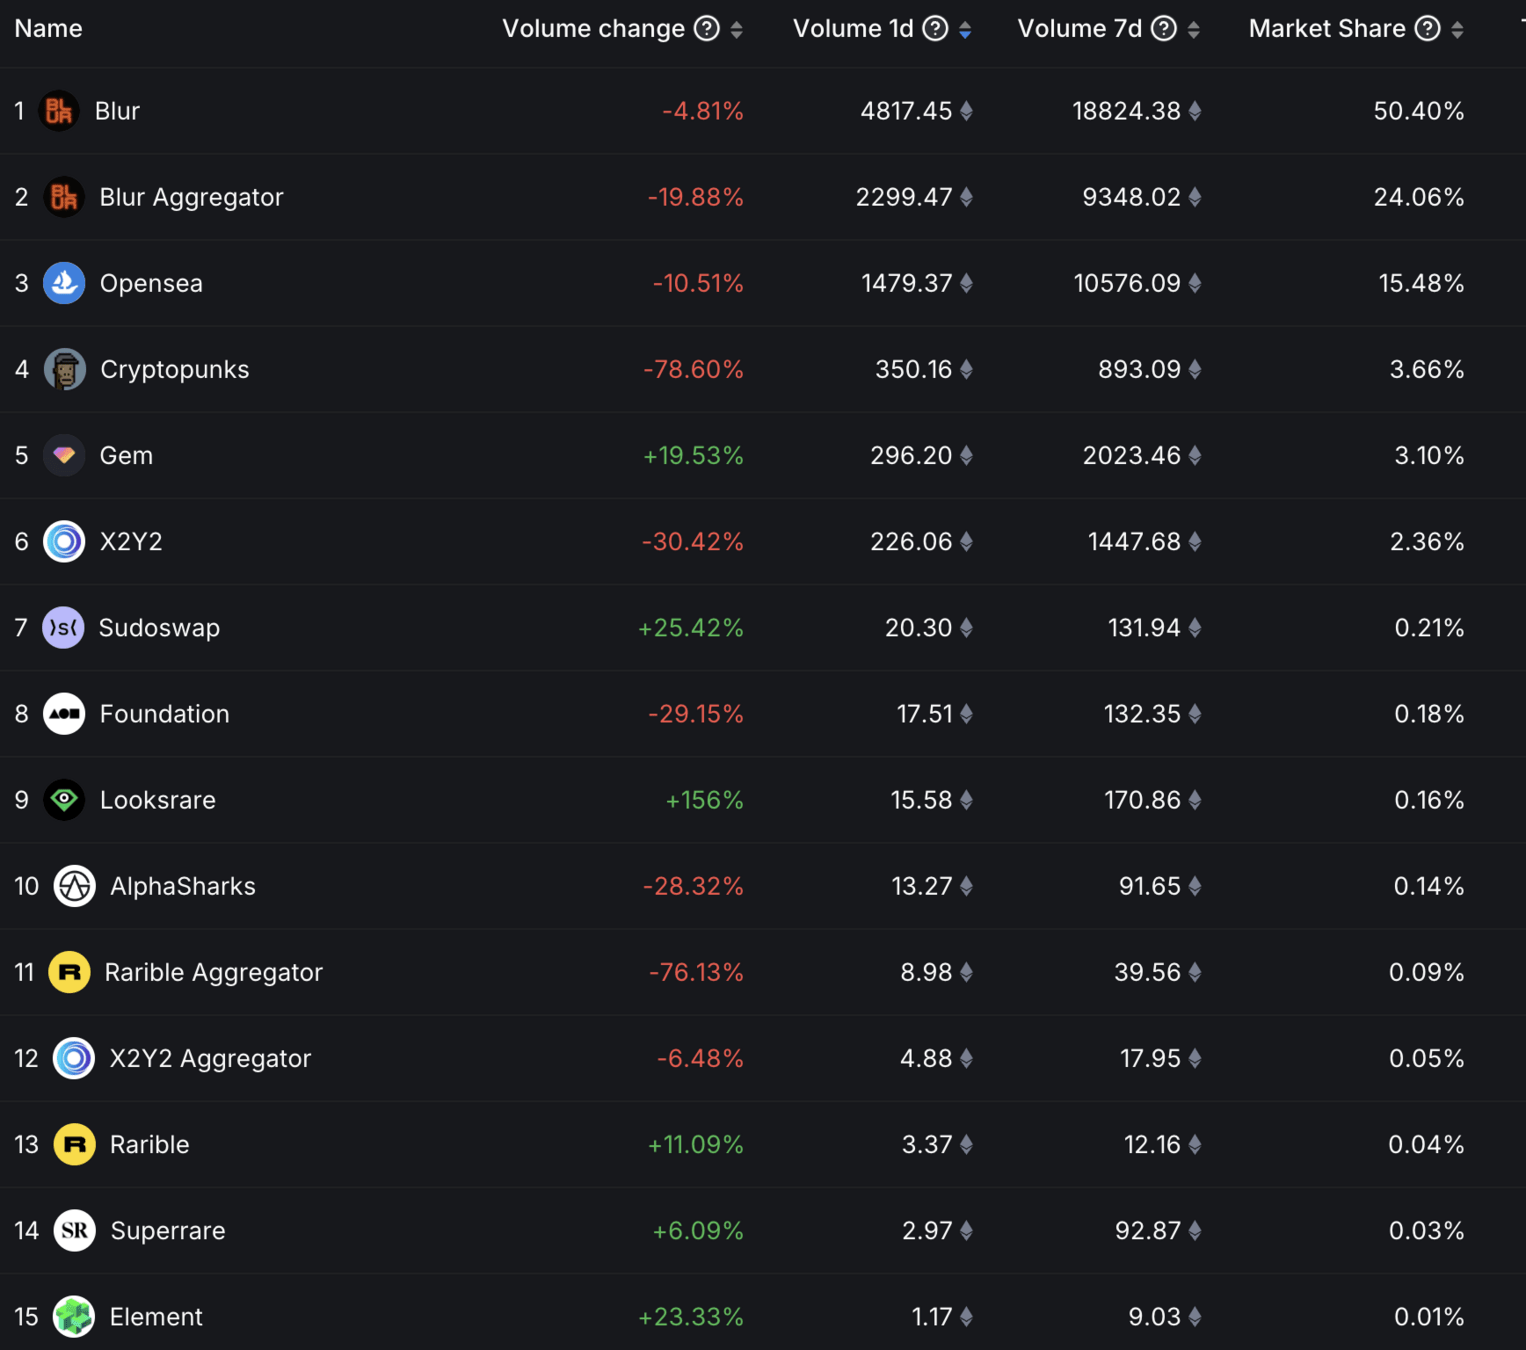The height and width of the screenshot is (1350, 1526).
Task: Select the 226.06 volume 1d value
Action: (911, 541)
